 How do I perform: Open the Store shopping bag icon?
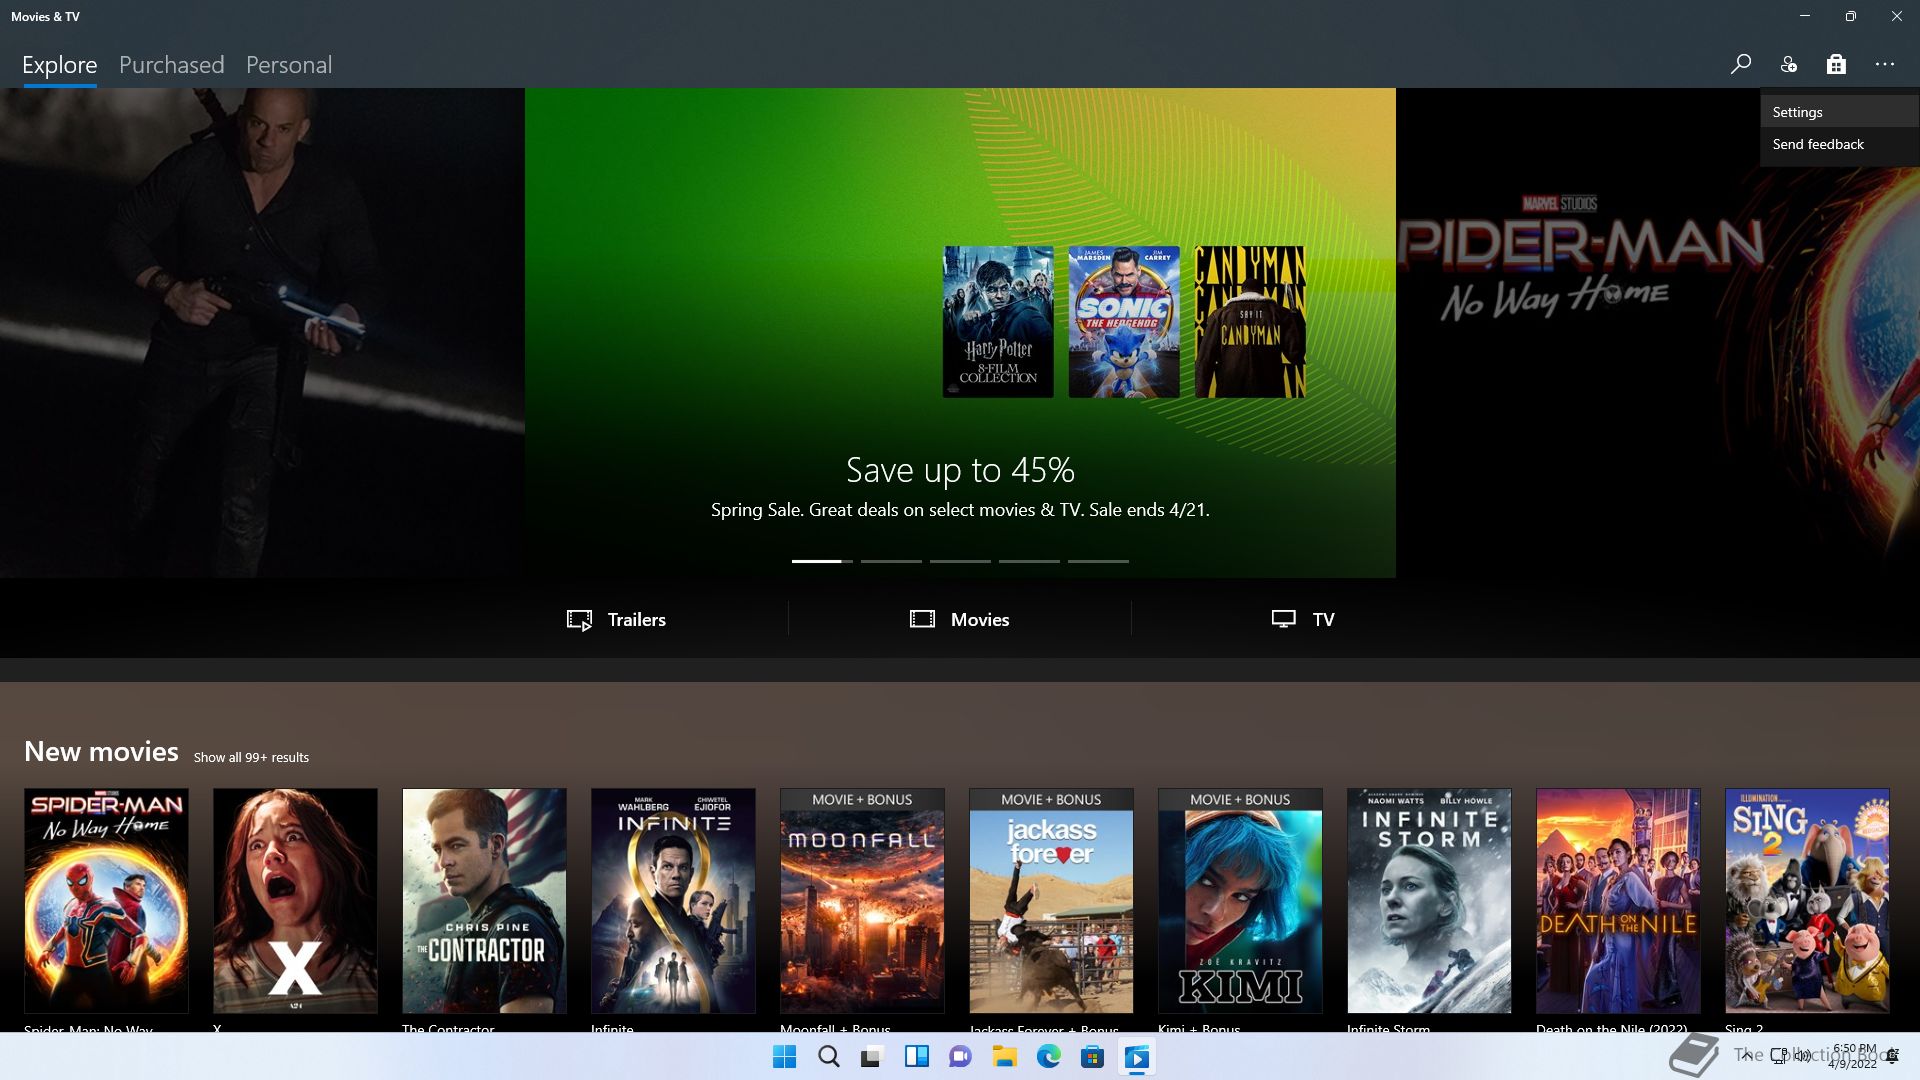pos(1836,64)
